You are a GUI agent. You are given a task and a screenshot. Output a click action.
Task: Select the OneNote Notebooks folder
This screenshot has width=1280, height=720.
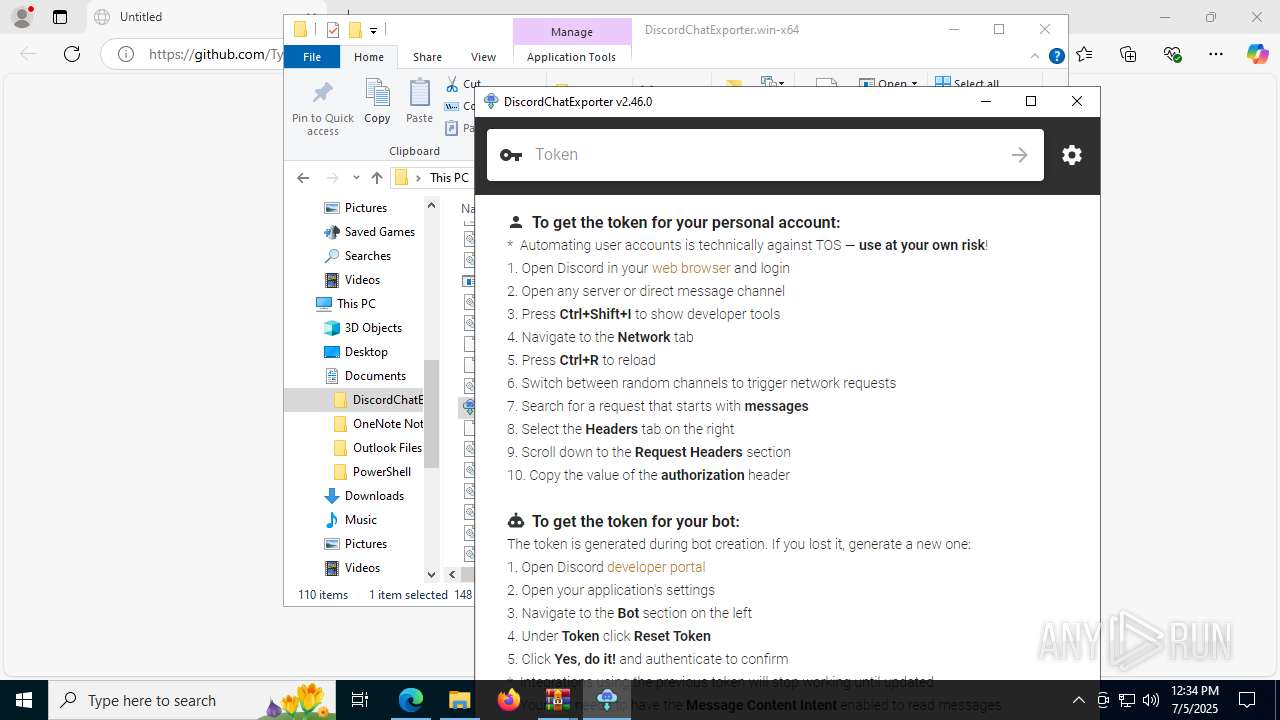378,424
